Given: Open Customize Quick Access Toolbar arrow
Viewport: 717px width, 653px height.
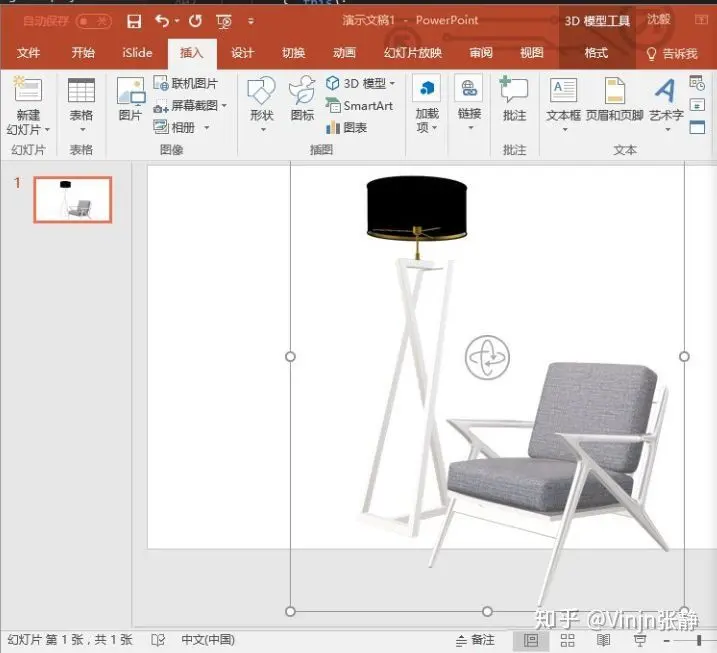Looking at the screenshot, I should [x=251, y=21].
